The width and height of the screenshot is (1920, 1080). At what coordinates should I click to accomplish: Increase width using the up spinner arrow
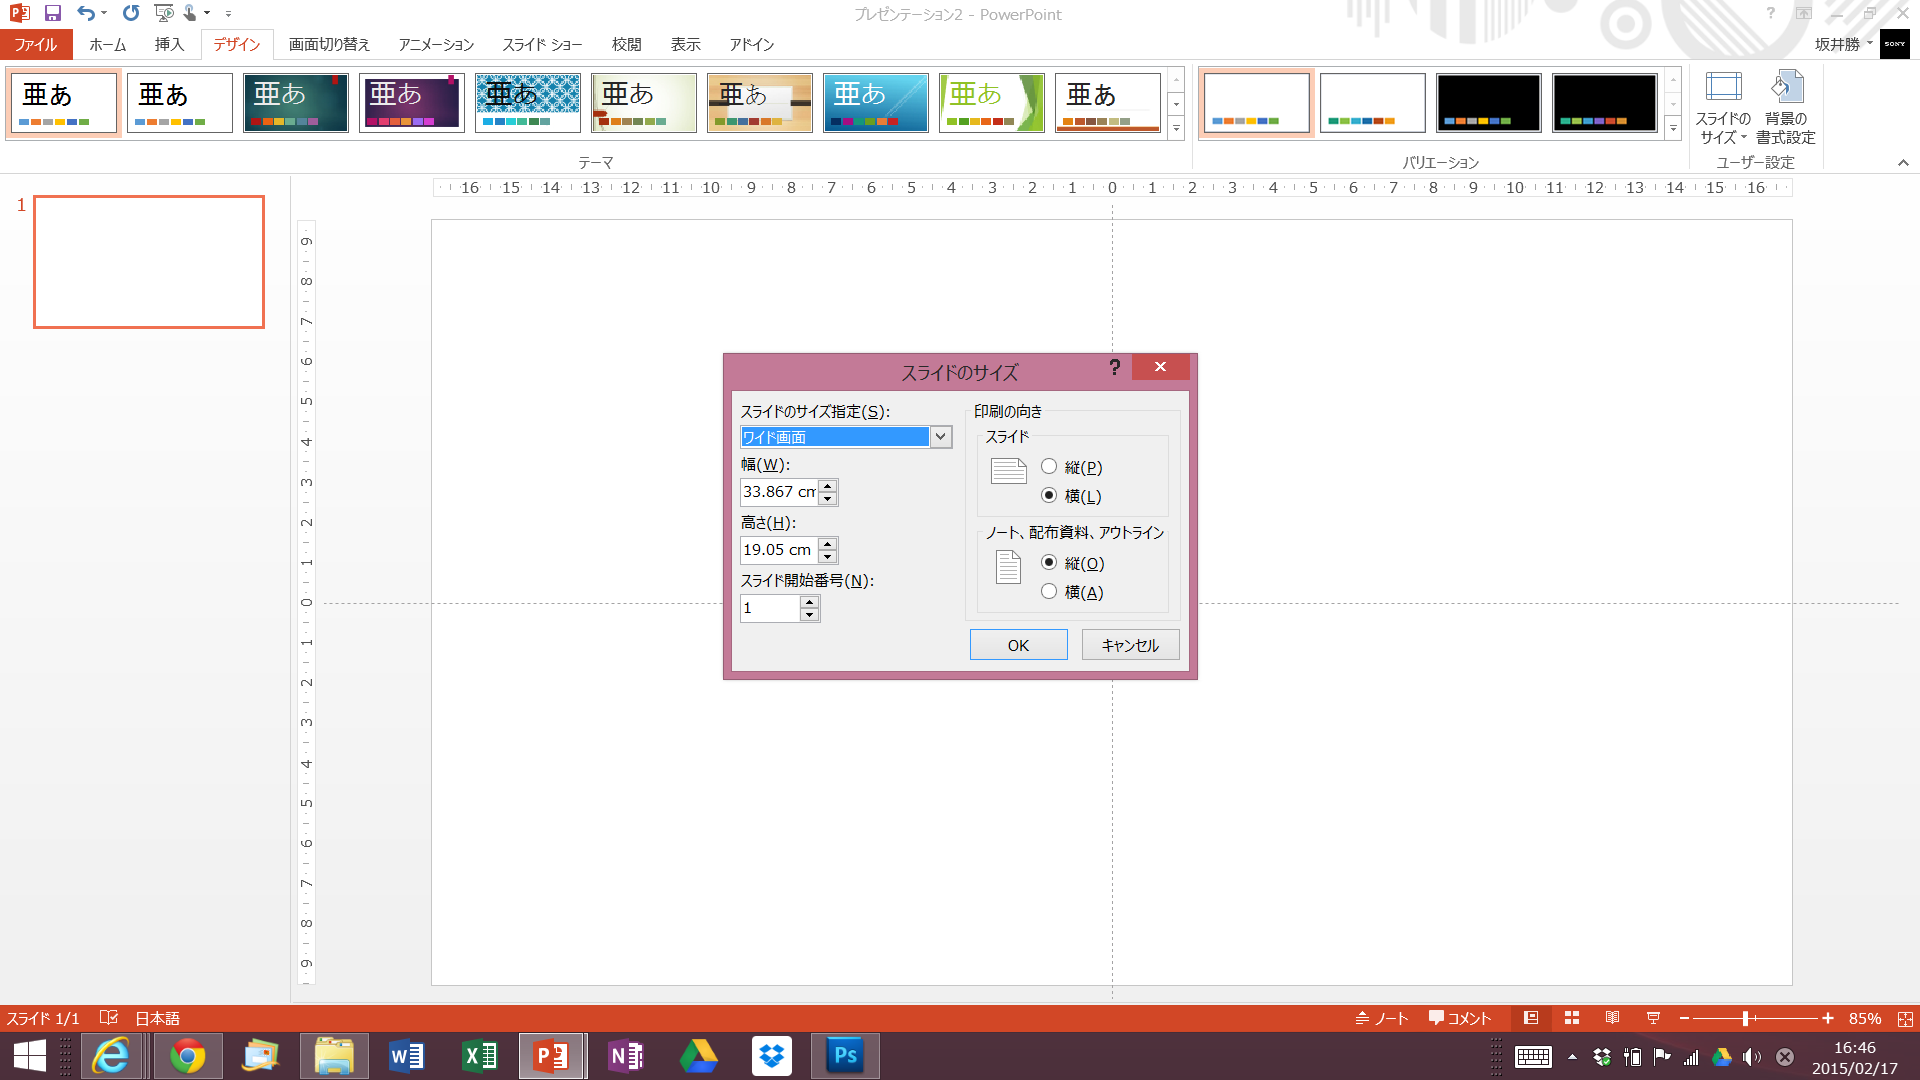[x=827, y=486]
